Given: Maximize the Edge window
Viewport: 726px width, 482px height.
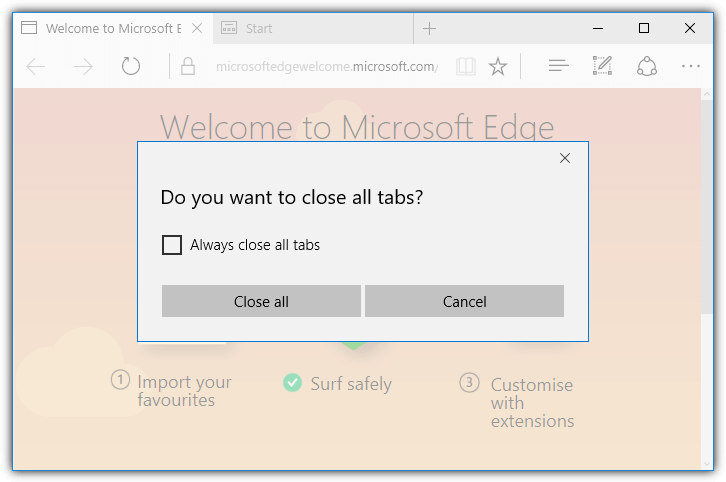Looking at the screenshot, I should tap(644, 28).
